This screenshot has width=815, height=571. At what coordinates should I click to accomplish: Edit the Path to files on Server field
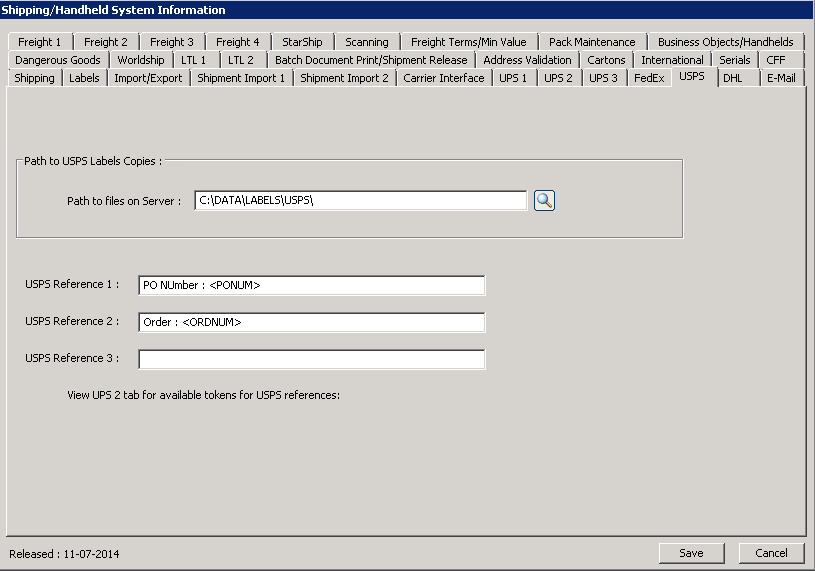coord(360,201)
